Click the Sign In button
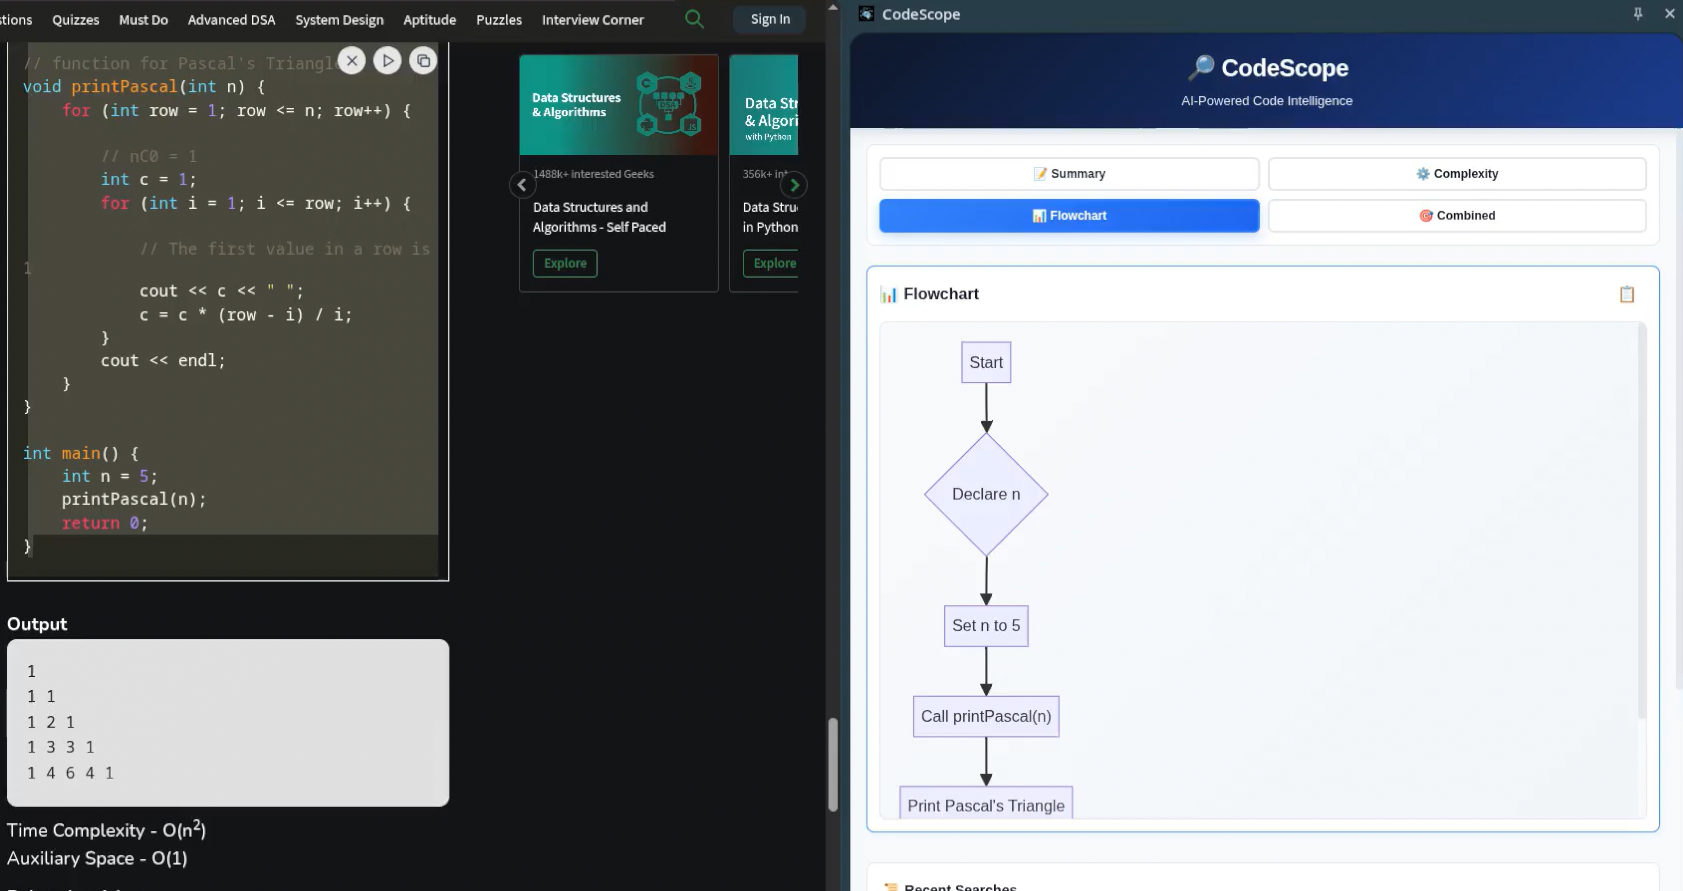This screenshot has width=1683, height=891. coord(770,19)
